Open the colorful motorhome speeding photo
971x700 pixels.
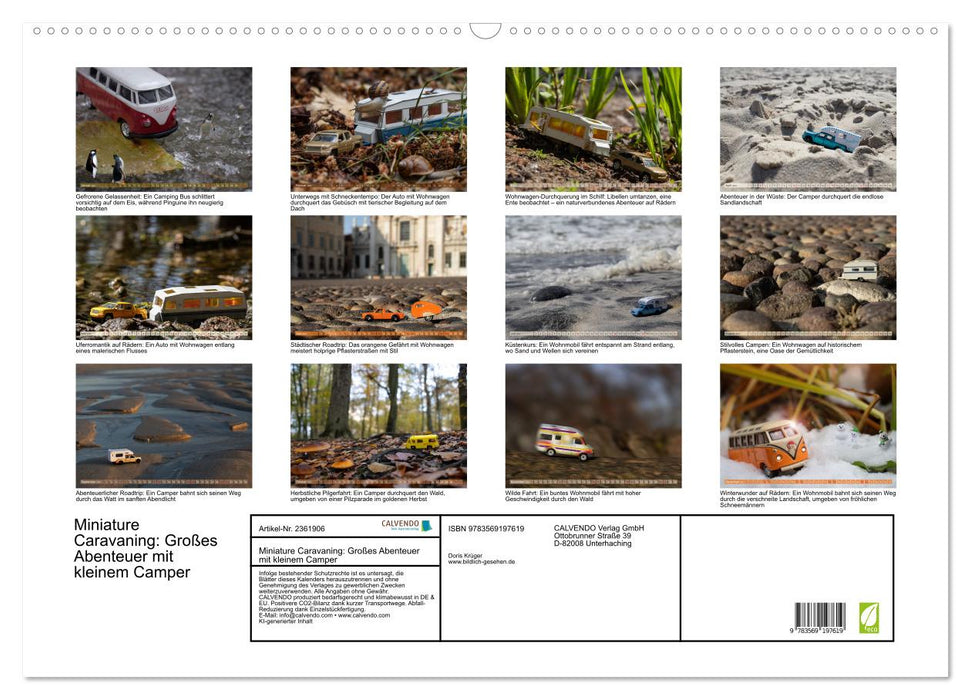coord(593,426)
